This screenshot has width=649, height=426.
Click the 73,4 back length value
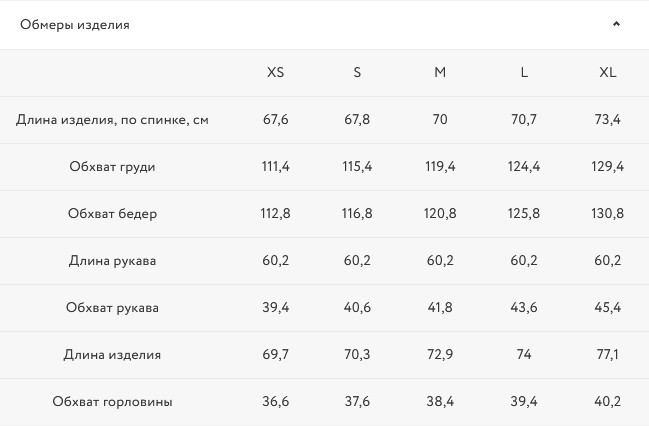(608, 120)
